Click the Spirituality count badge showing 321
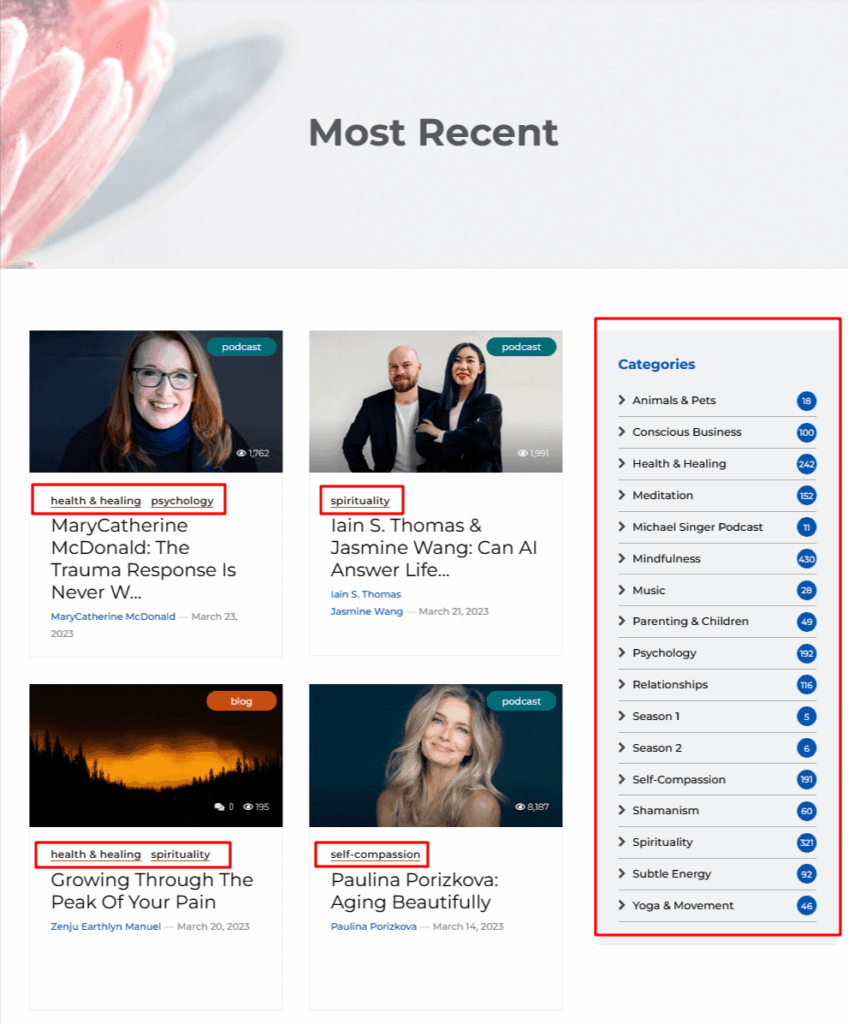The width and height of the screenshot is (848, 1024). pos(806,842)
